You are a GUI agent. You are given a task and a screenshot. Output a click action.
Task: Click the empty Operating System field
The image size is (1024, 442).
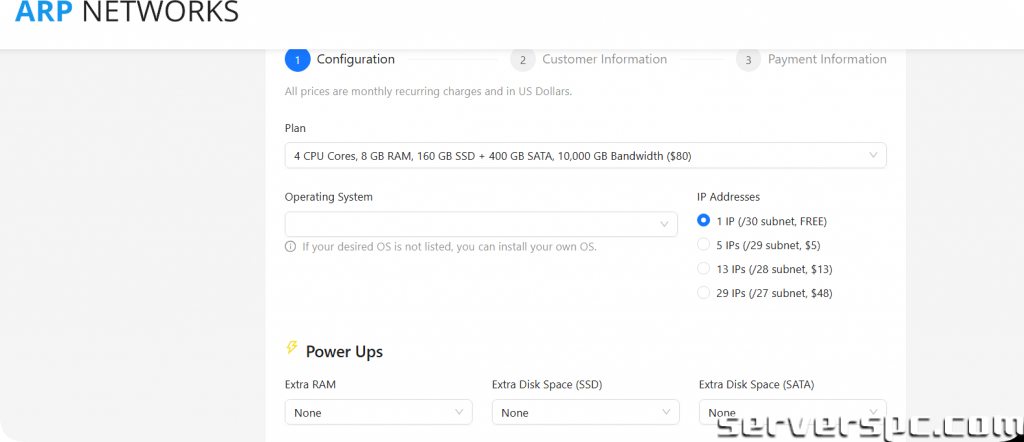tap(470, 224)
